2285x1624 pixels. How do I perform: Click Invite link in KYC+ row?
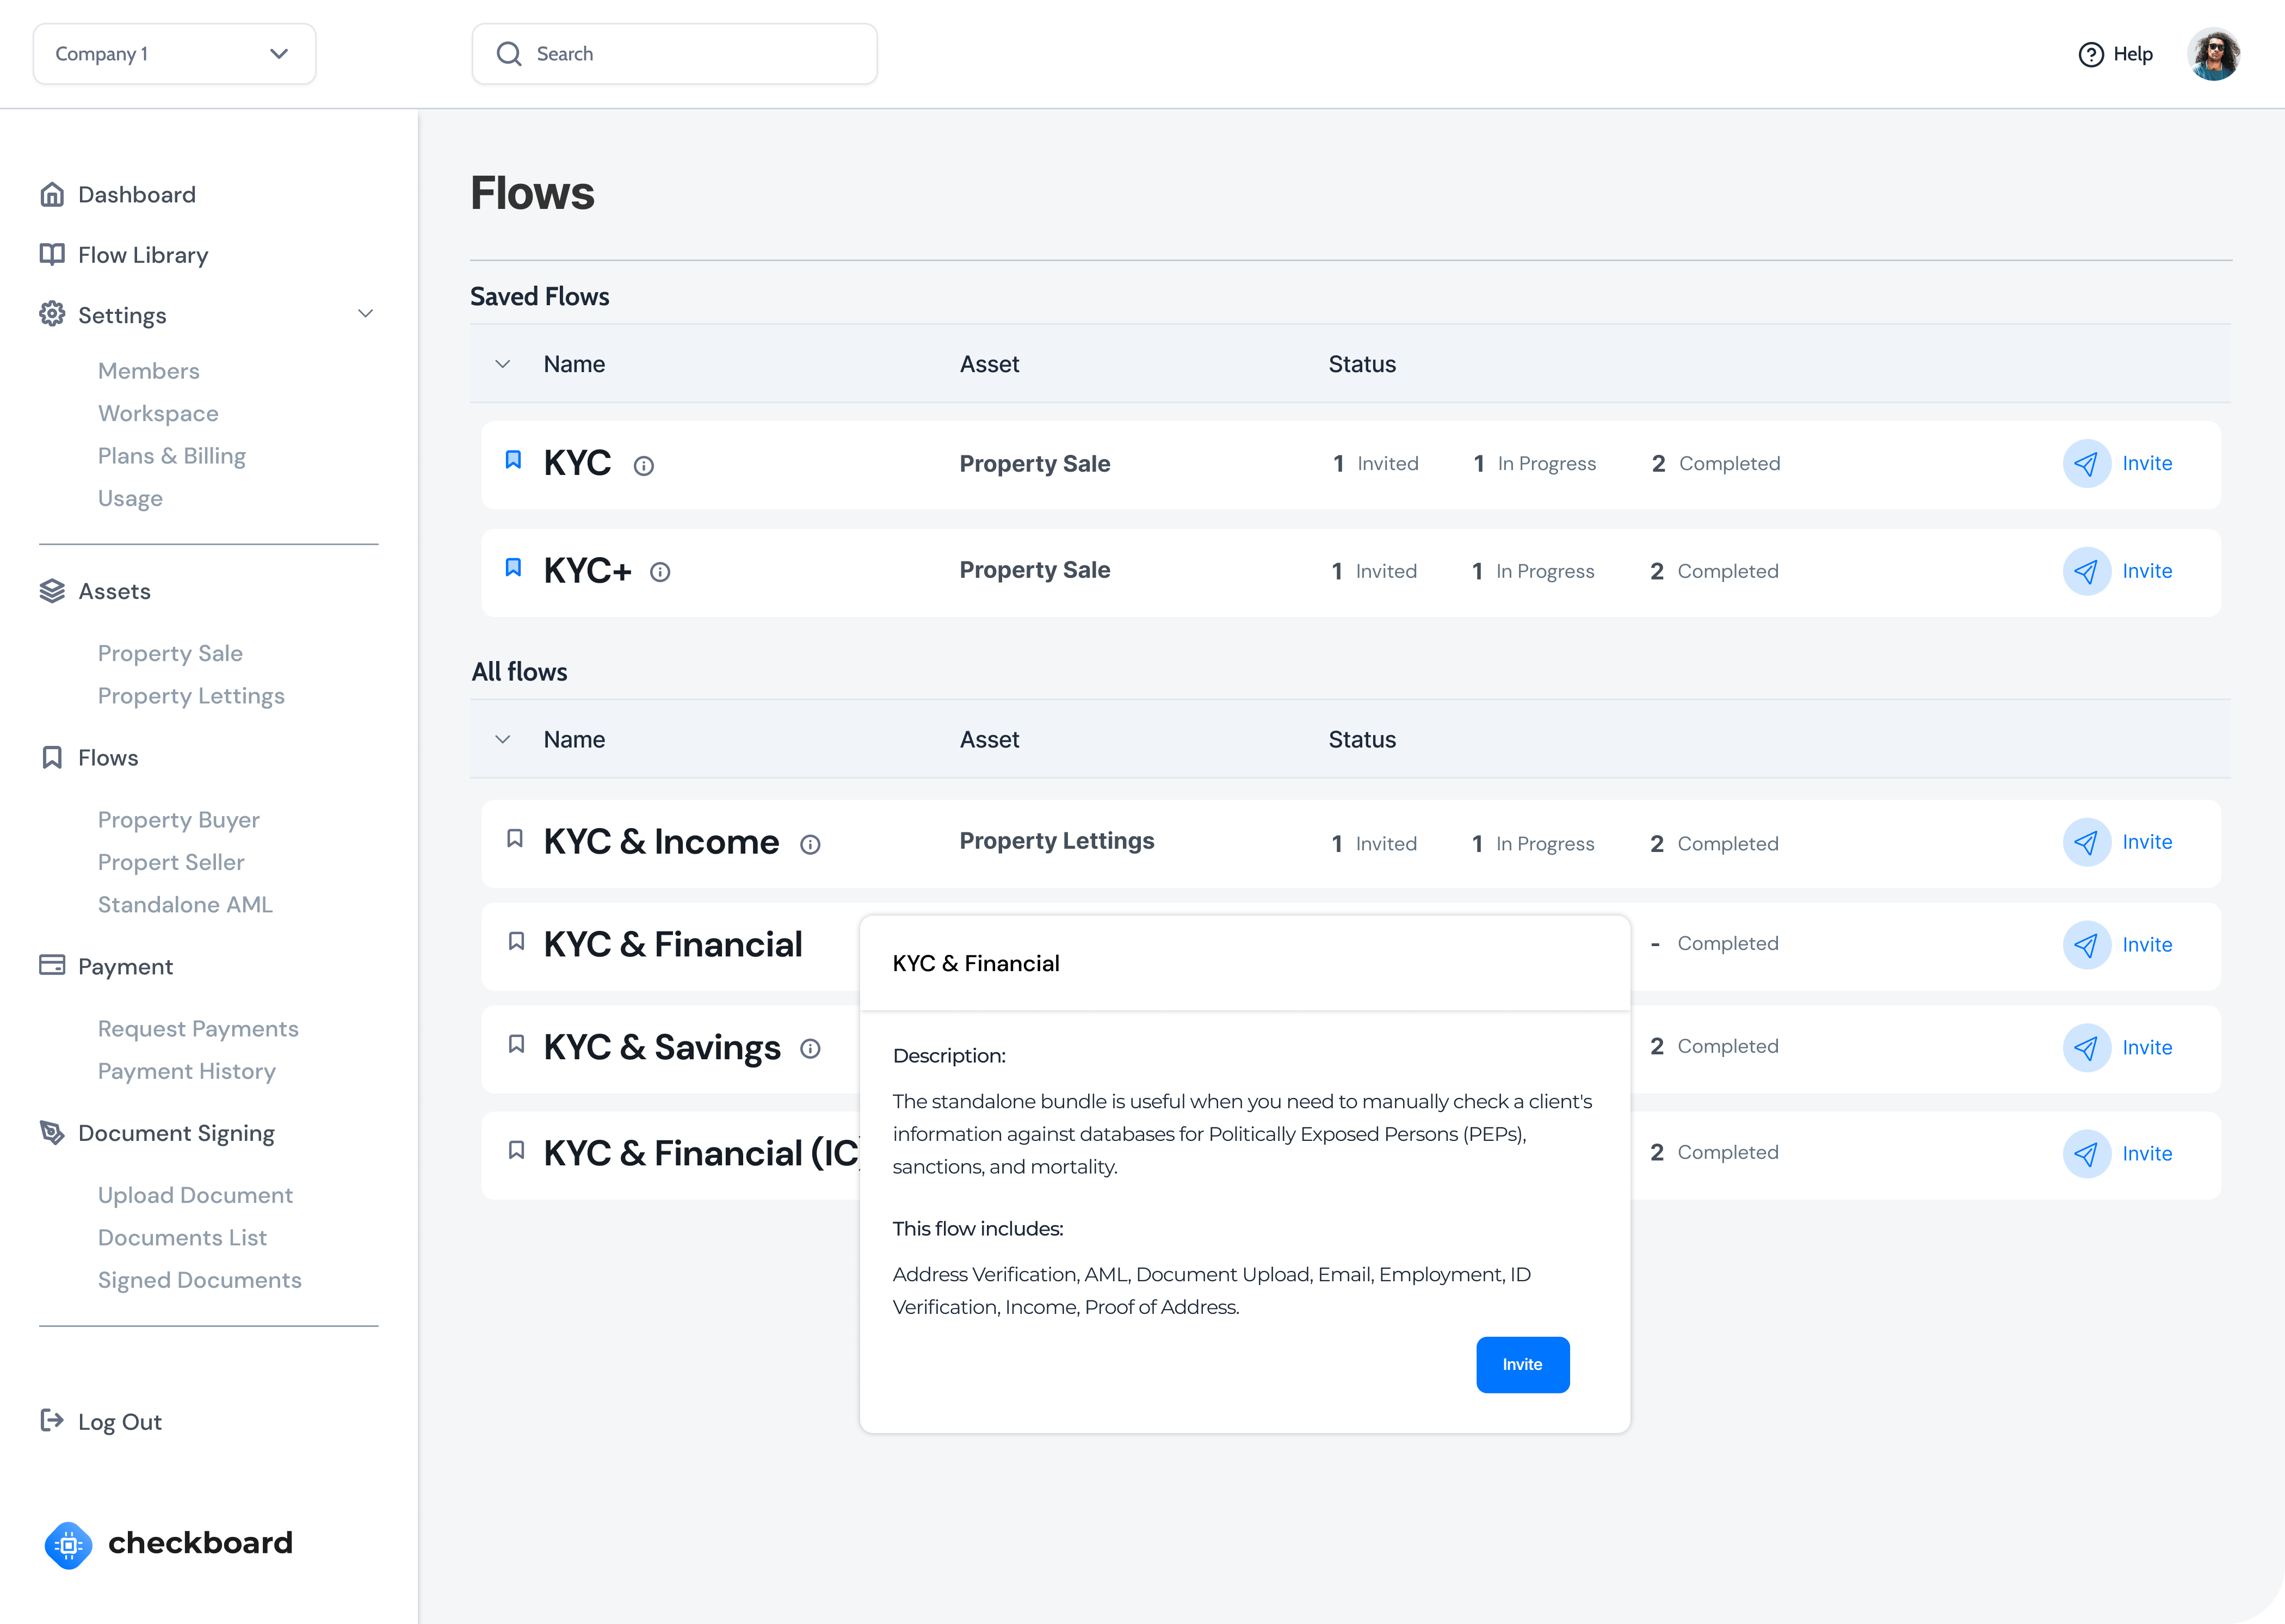2147,572
